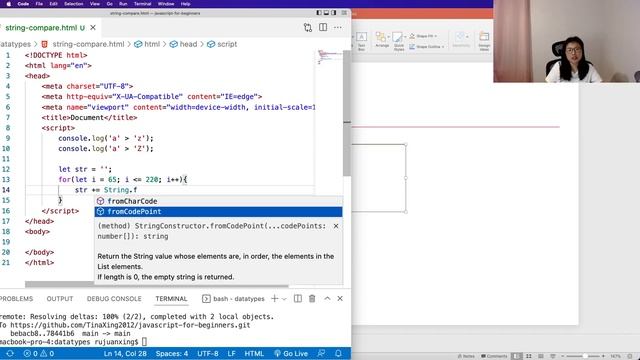
Task: Select the fromCodePoint suggestion
Action: coord(218,211)
